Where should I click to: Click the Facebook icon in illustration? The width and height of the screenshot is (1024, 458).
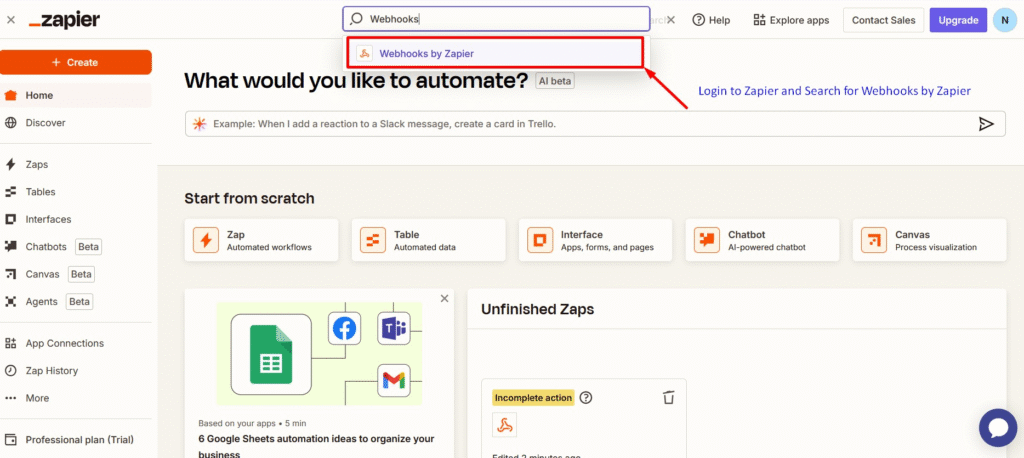(344, 329)
